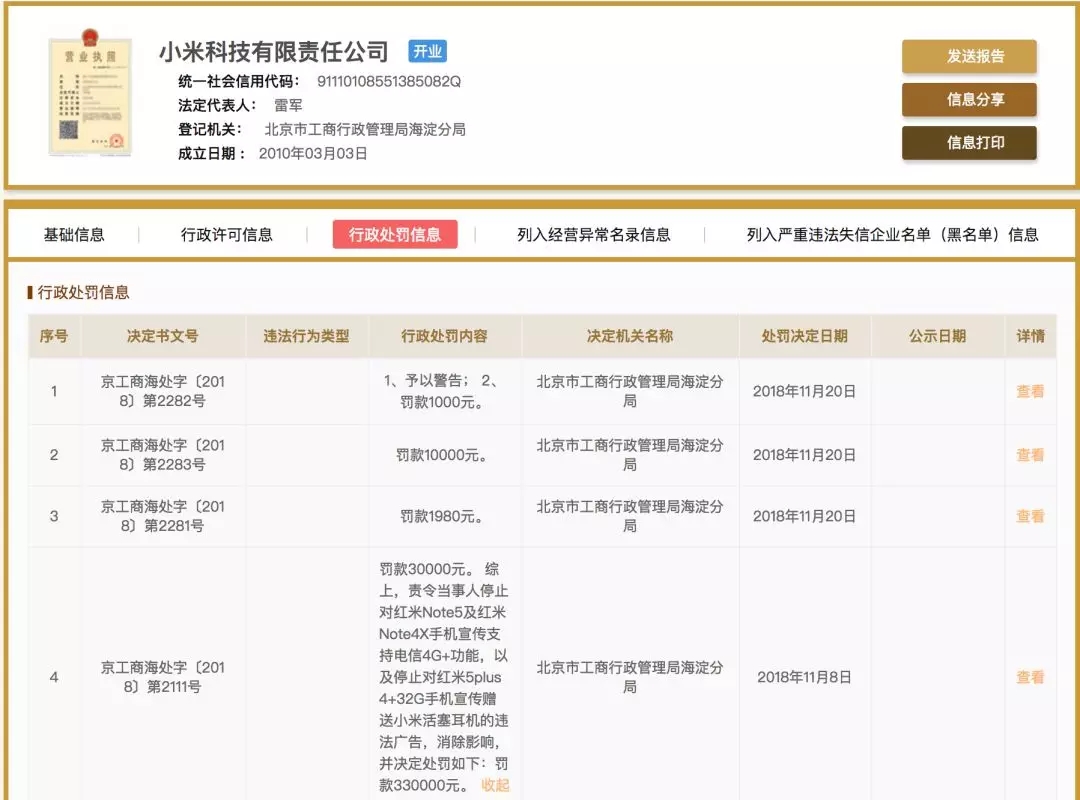Click penalty text 罚款1980元
The image size is (1080, 800).
point(442,517)
